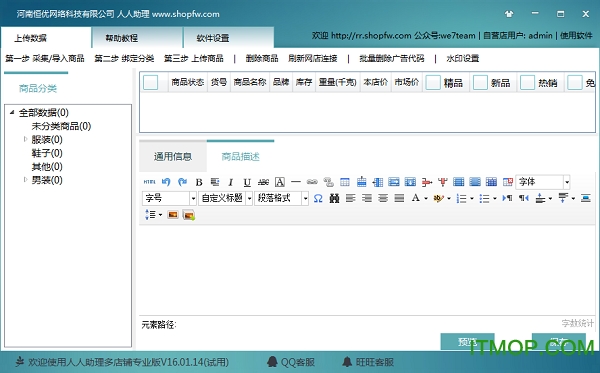
Task: Click the single image insert icon
Action: tap(173, 215)
